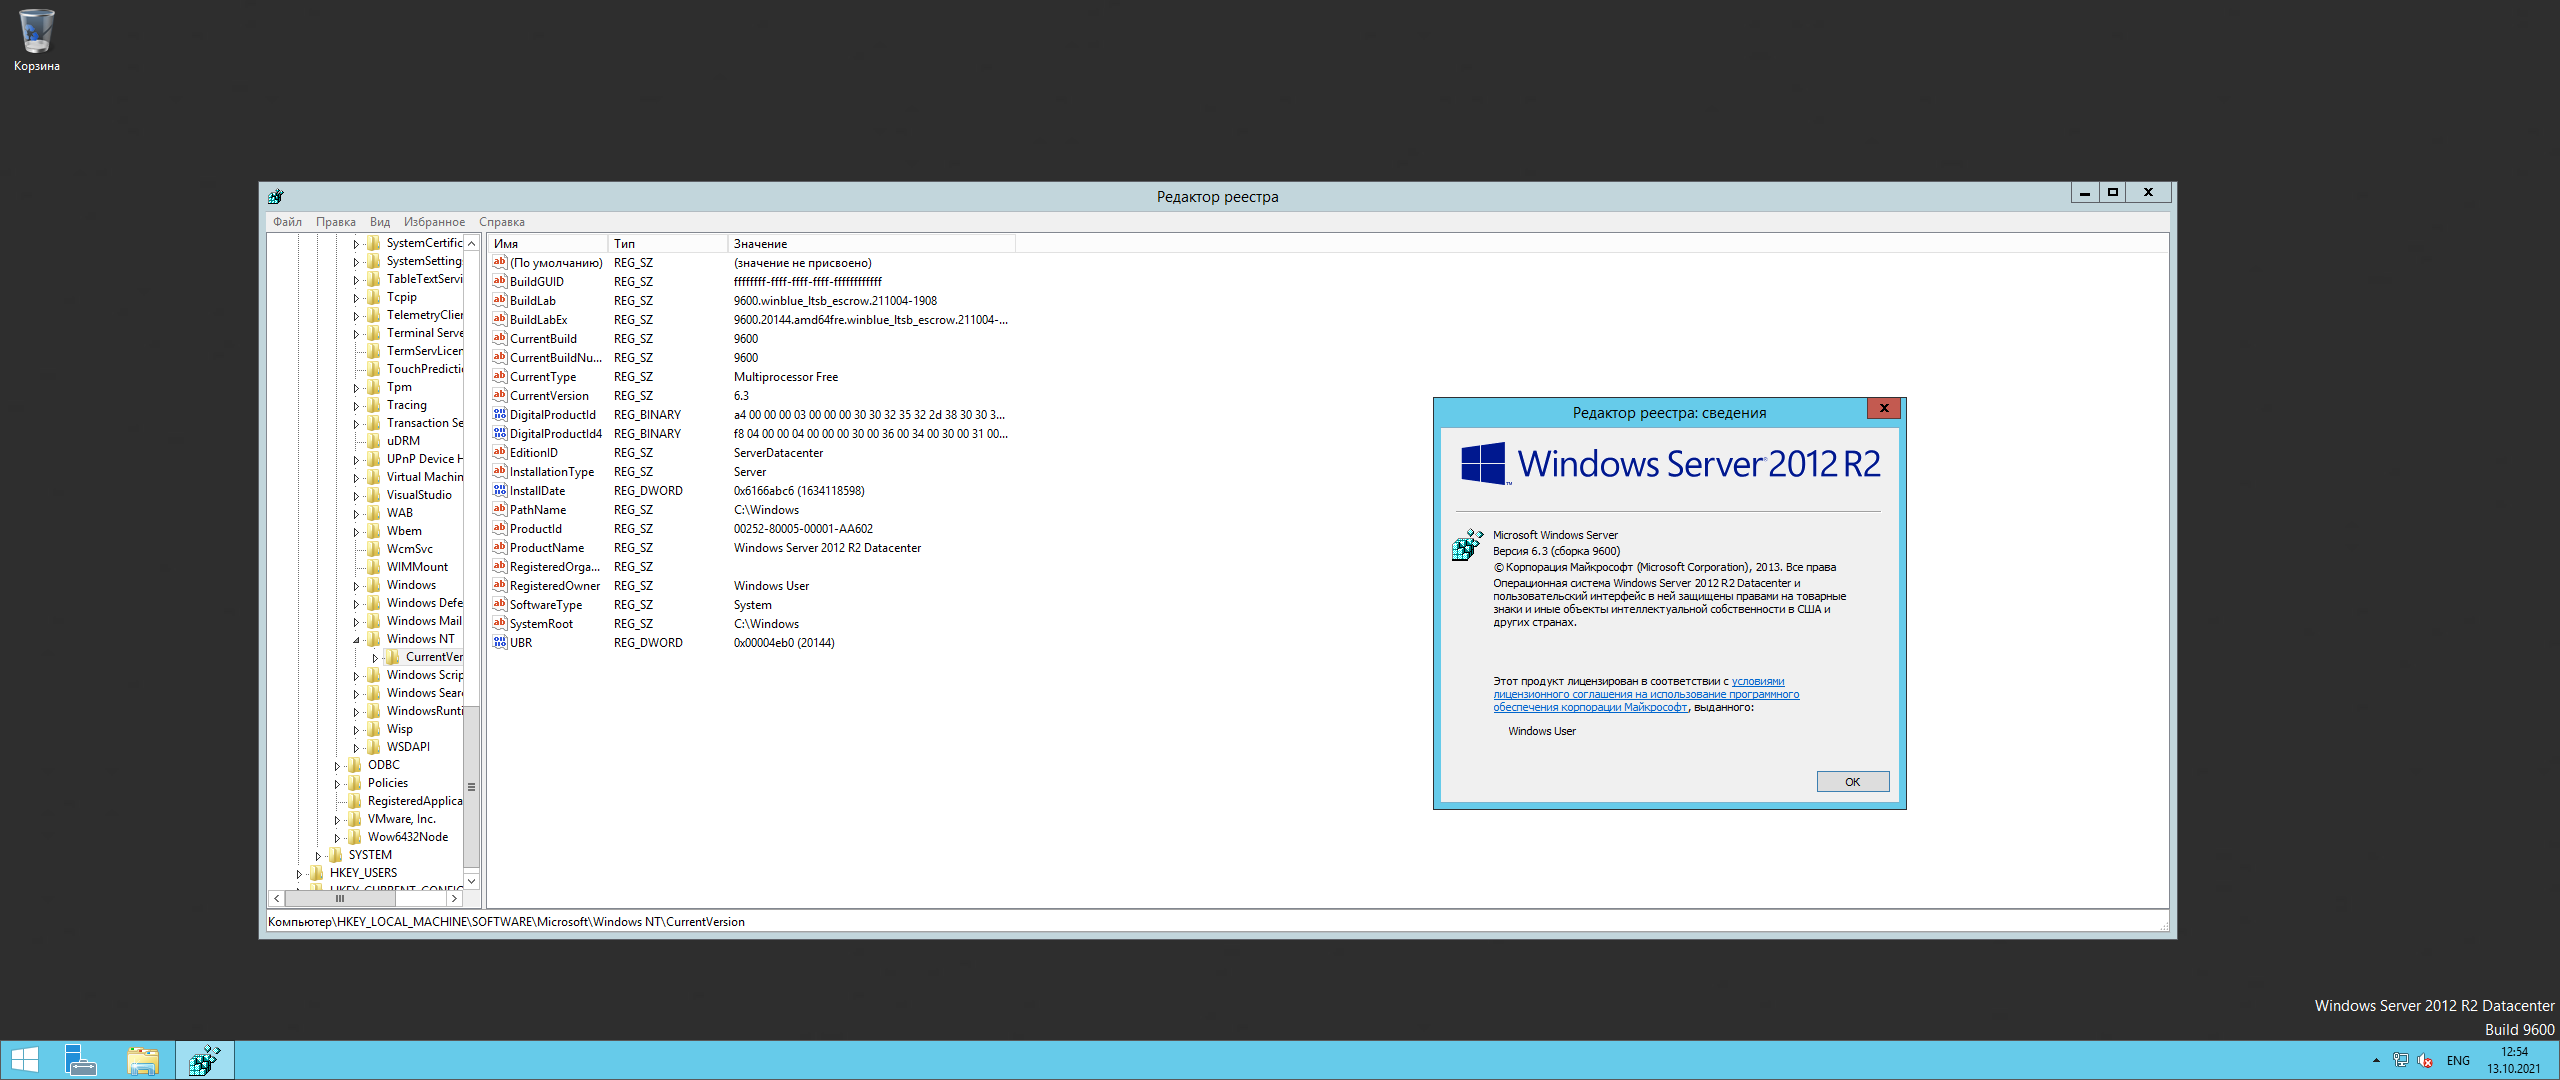Click OK in the About dialog
Screen dimensions: 2560x1080
(x=1852, y=782)
